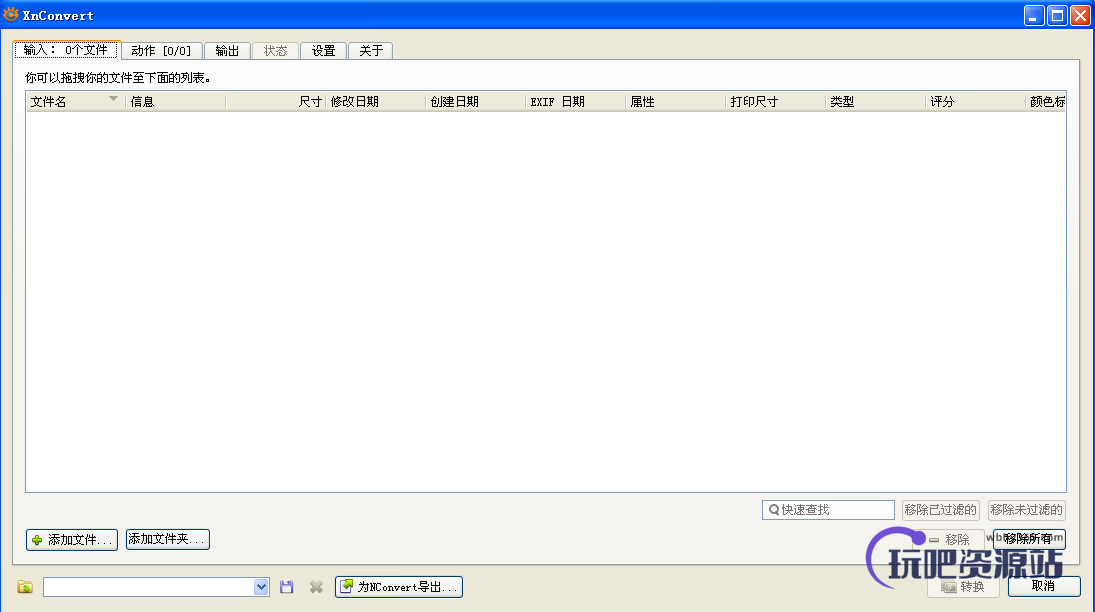Click the 移除已过滤的 button
The width and height of the screenshot is (1095, 612).
940,510
